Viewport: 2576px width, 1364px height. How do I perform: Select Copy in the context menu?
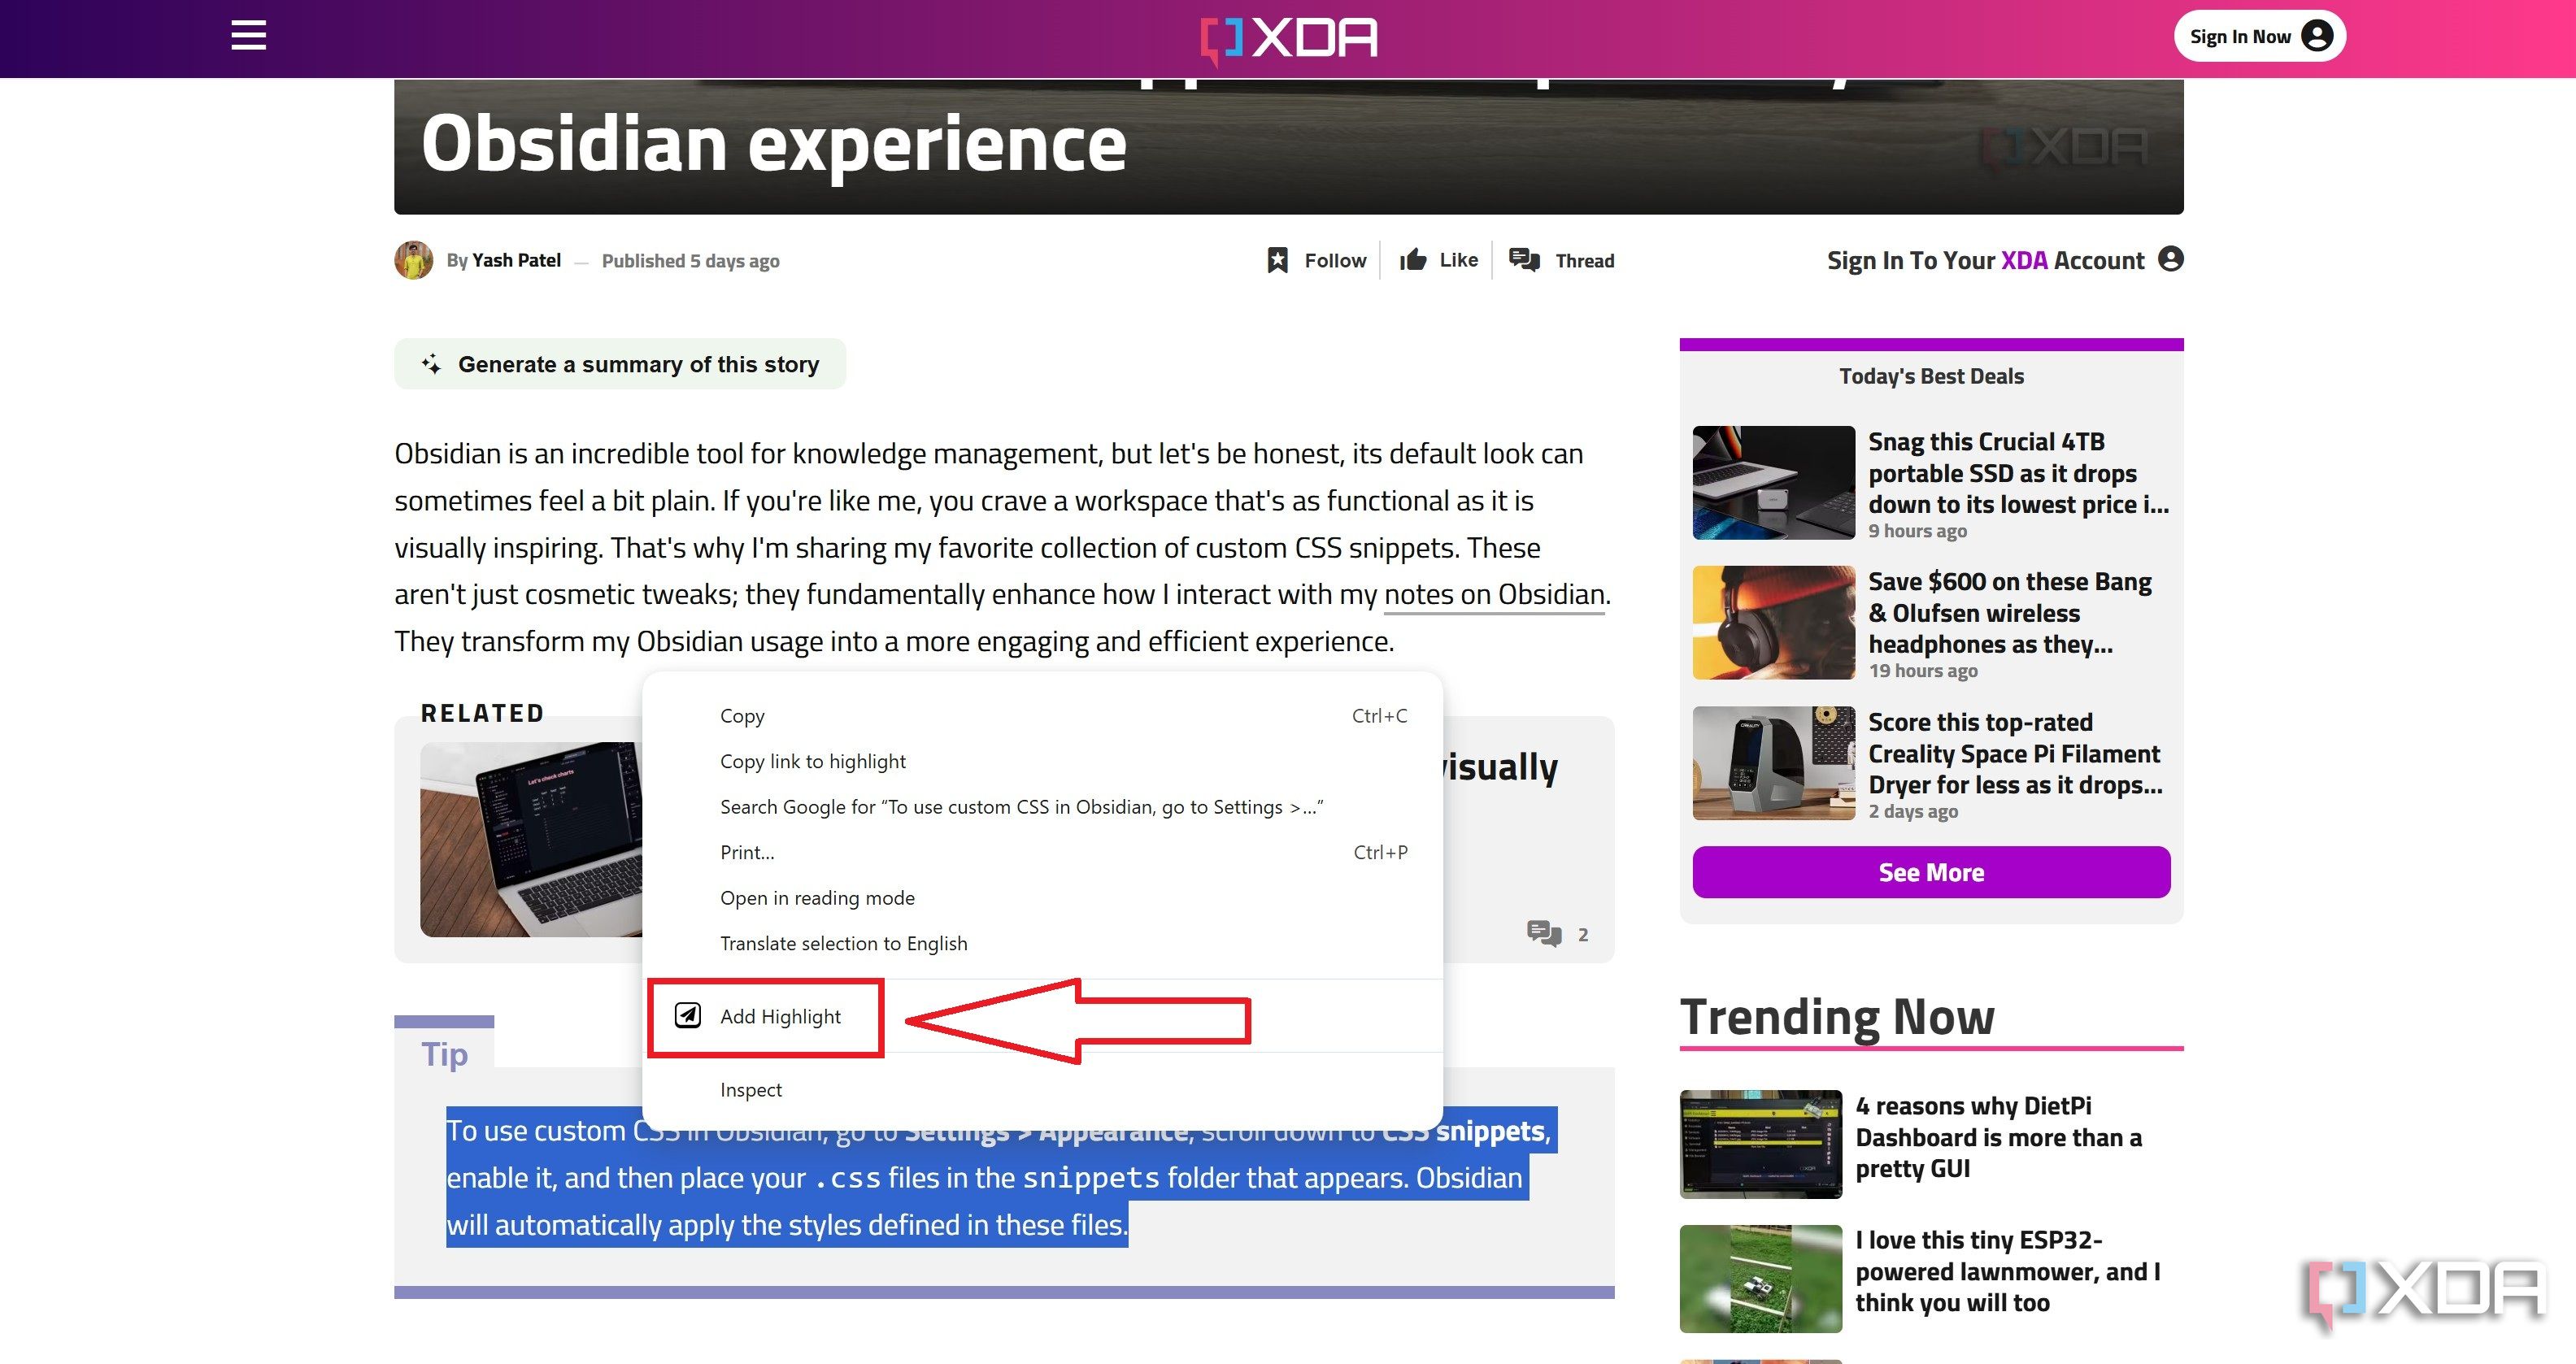pos(1042,716)
